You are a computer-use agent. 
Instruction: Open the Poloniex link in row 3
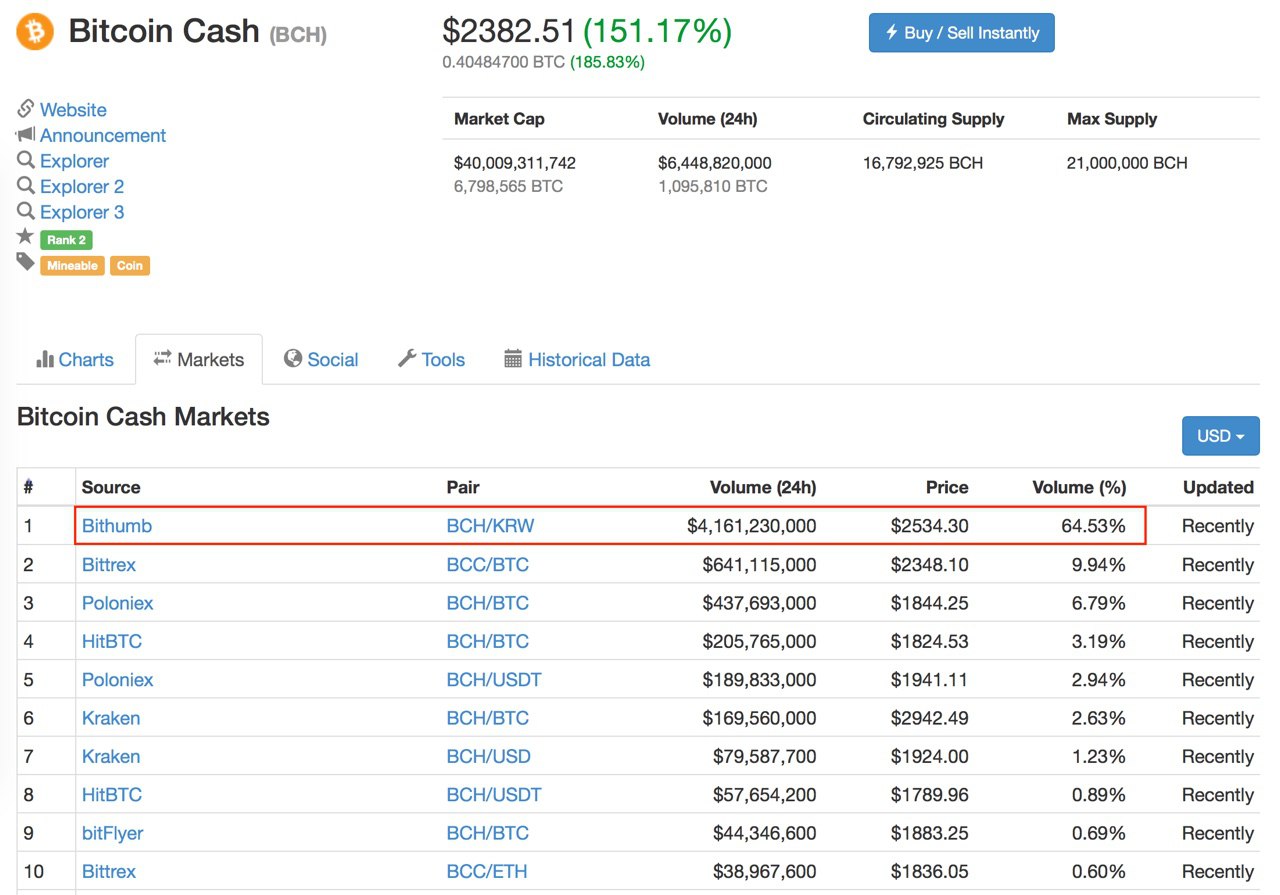[118, 603]
